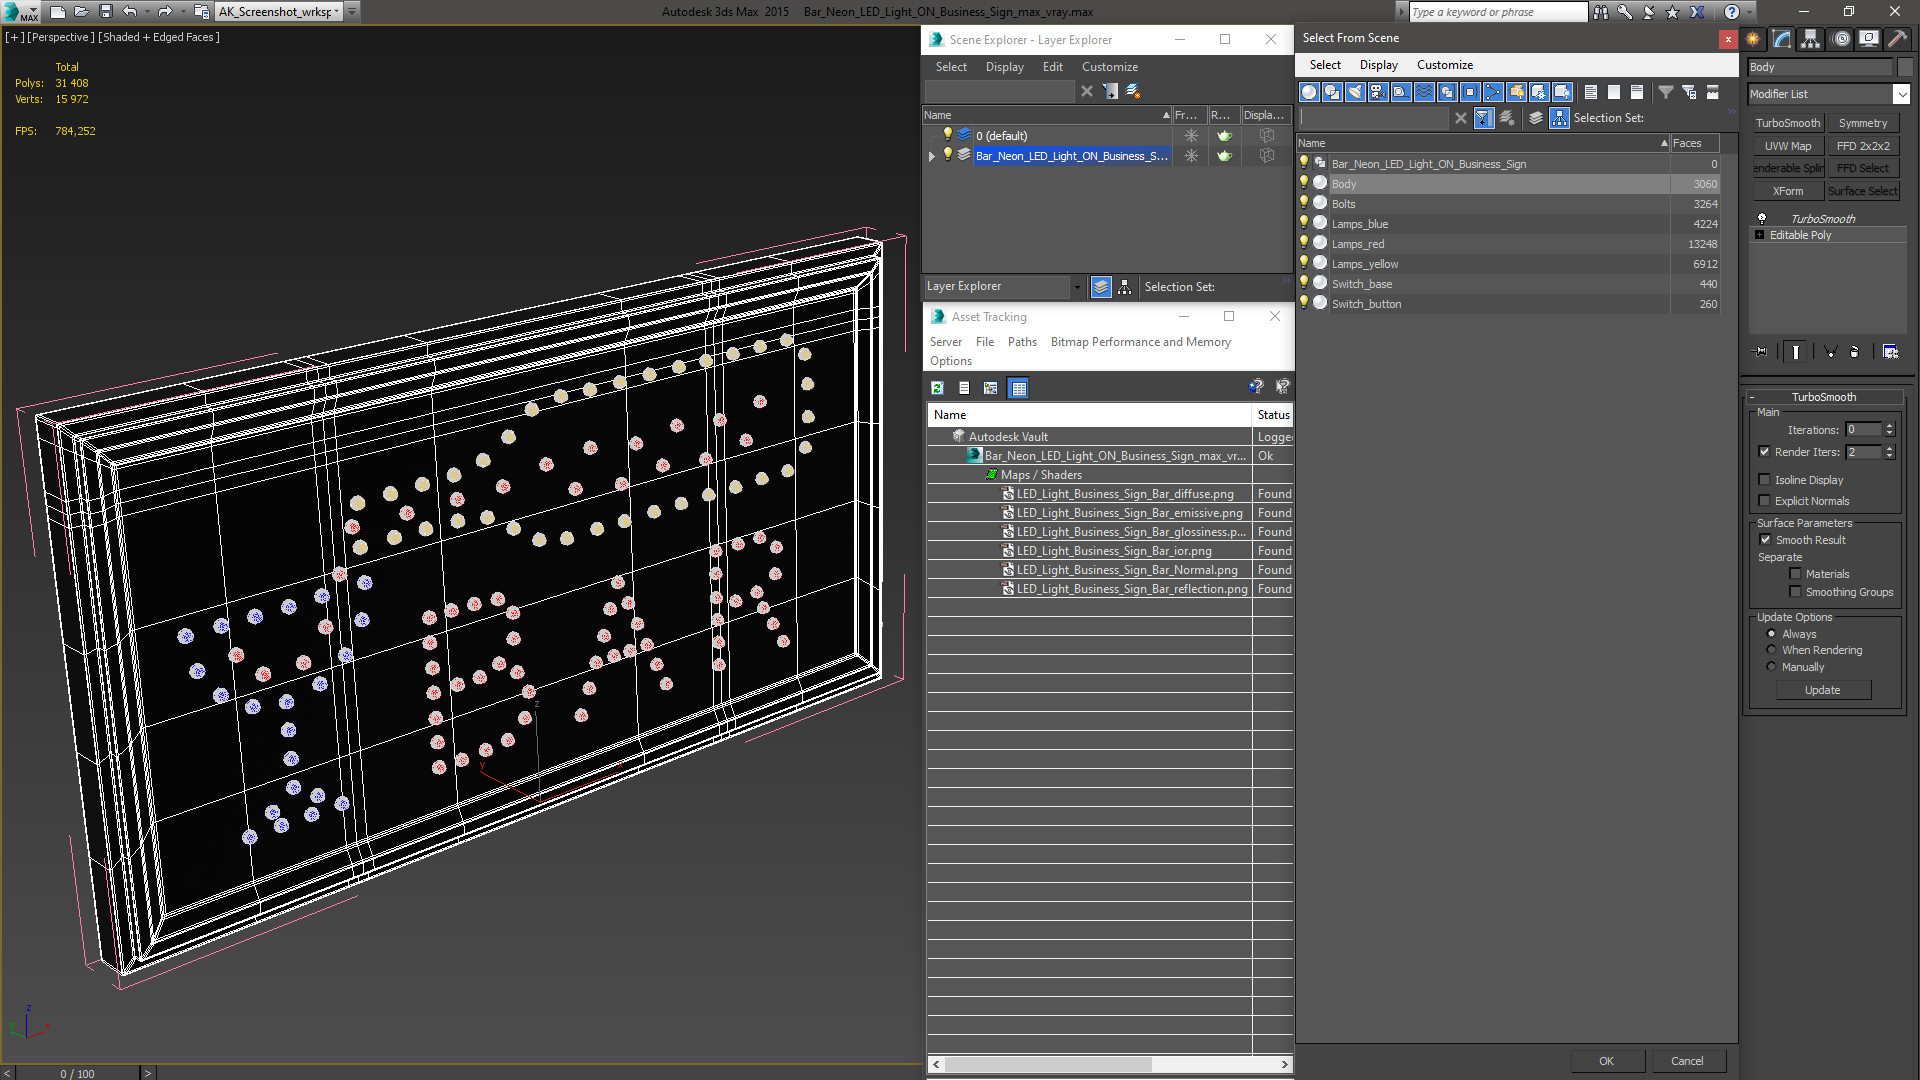
Task: Toggle the Sort by Hierarchy icon
Action: point(1559,118)
